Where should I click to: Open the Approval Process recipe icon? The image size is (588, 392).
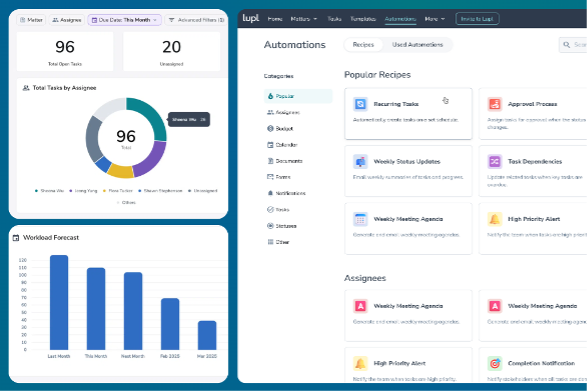click(495, 104)
